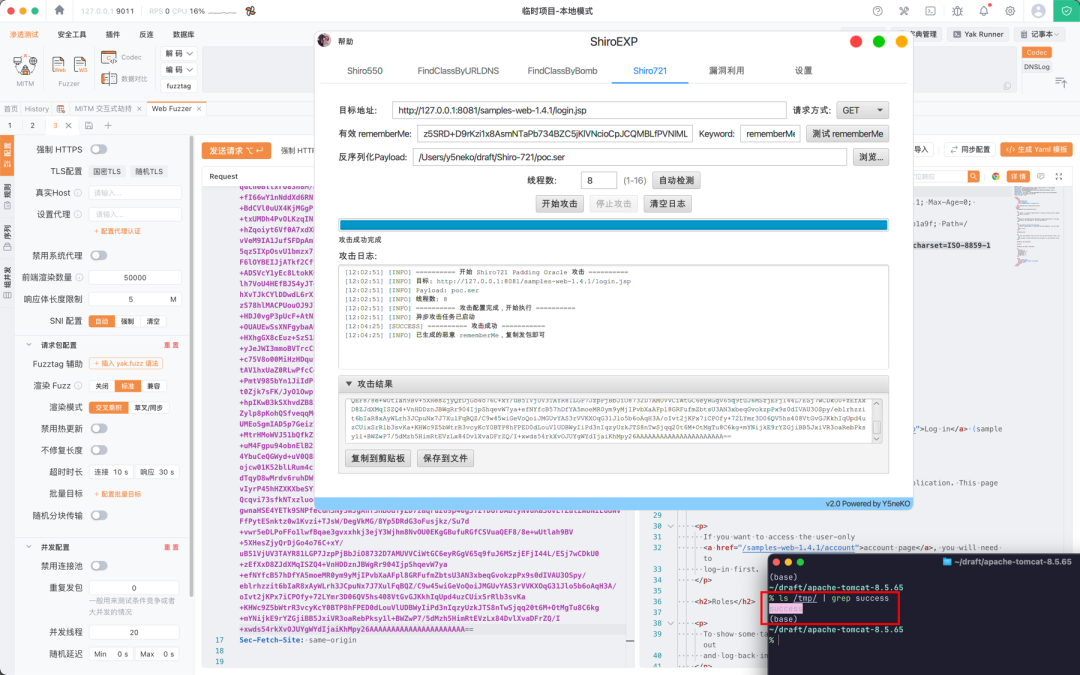Viewport: 1080px width, 675px height.
Task: Open the 帮助 menu in ShiroEXP
Action: (x=345, y=41)
